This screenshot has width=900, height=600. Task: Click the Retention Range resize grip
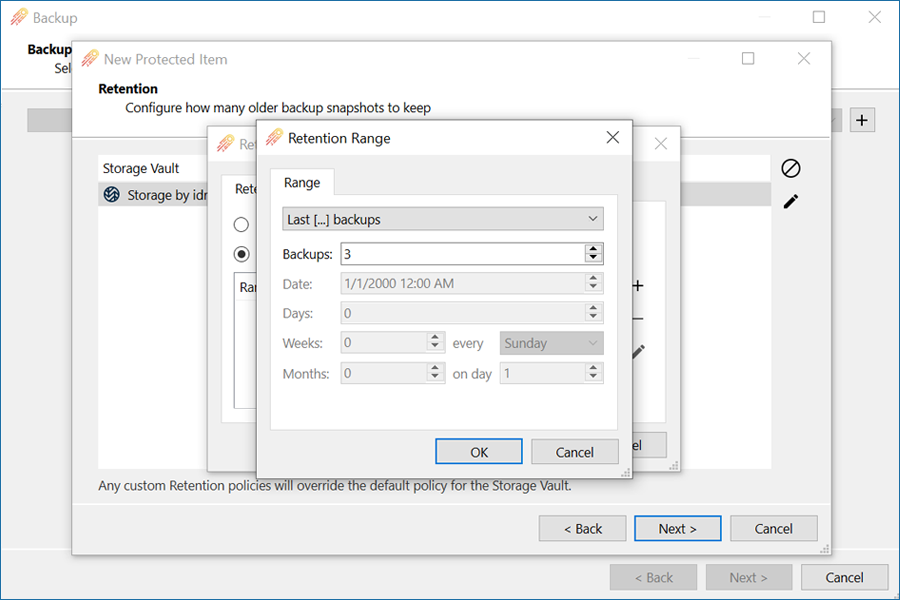[x=626, y=473]
